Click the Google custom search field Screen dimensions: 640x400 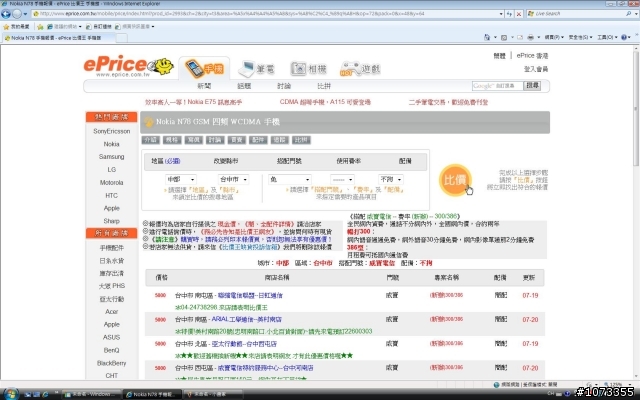pyautogui.click(x=497, y=86)
